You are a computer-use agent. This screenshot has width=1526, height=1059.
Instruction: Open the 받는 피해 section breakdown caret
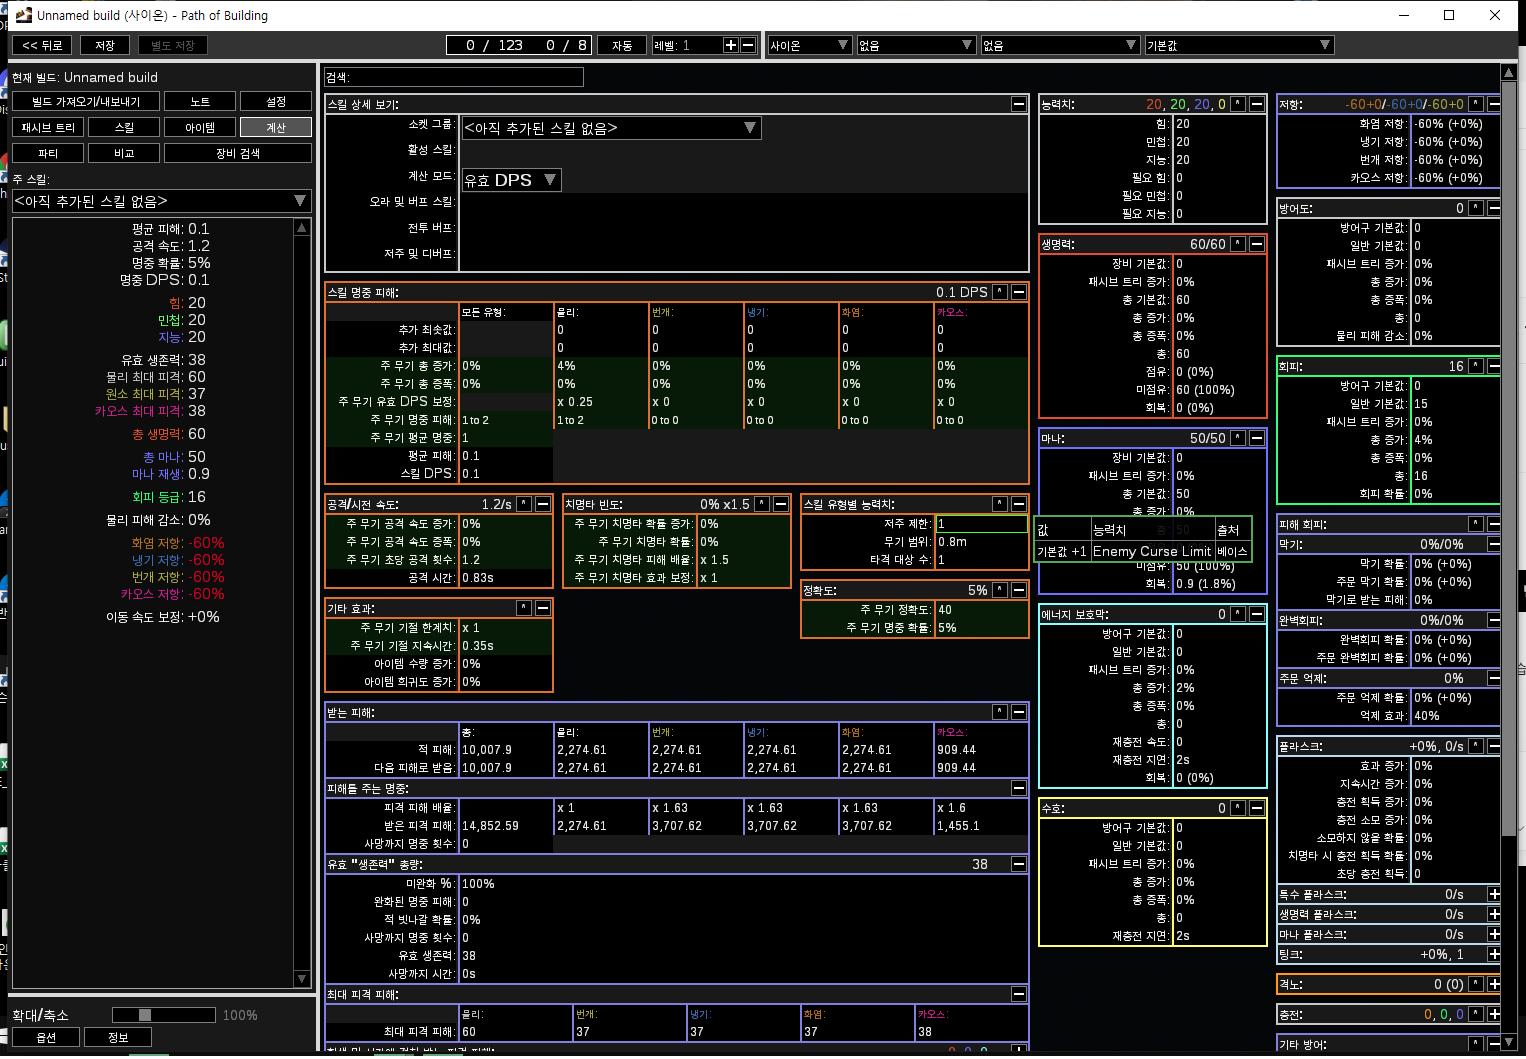click(1000, 712)
